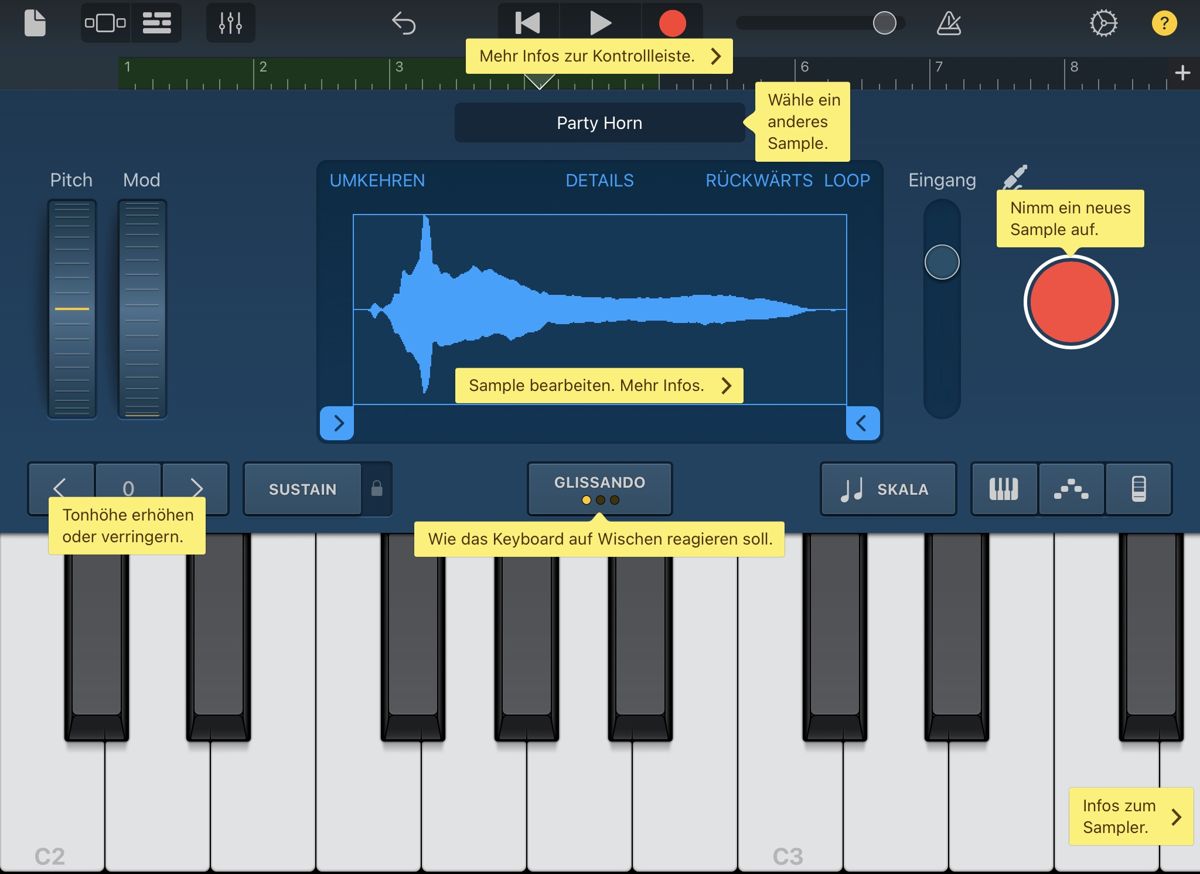Viewport: 1200px width, 874px height.
Task: Open the SKALA scale selector
Action: coord(888,489)
